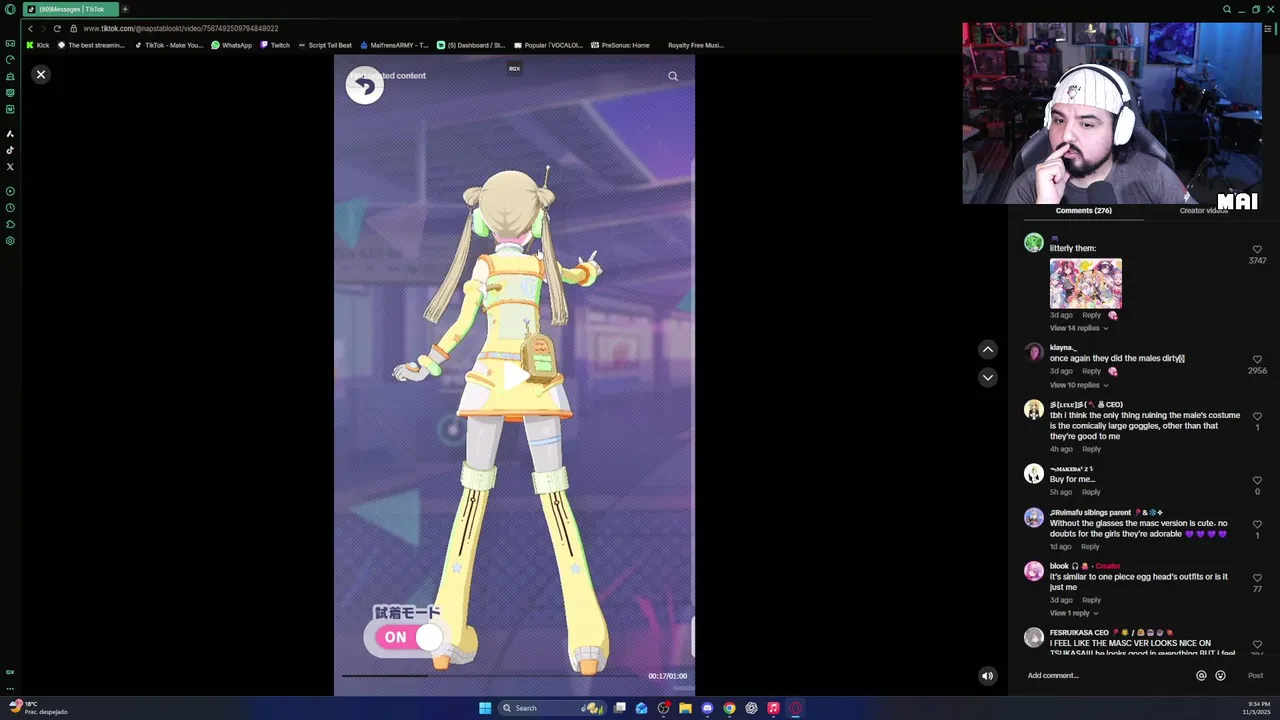Click the Post comment button

pyautogui.click(x=1255, y=676)
